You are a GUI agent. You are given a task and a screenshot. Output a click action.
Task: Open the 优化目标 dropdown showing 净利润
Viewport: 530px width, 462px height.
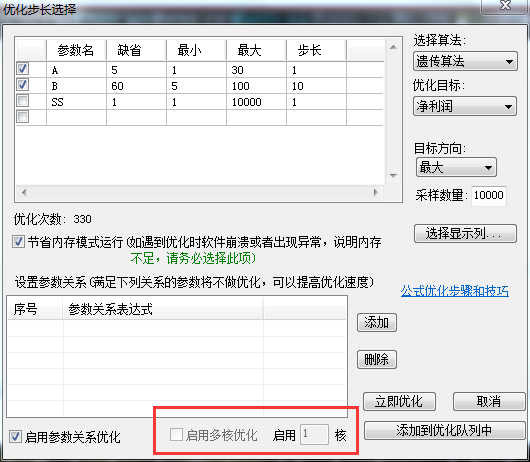(465, 106)
